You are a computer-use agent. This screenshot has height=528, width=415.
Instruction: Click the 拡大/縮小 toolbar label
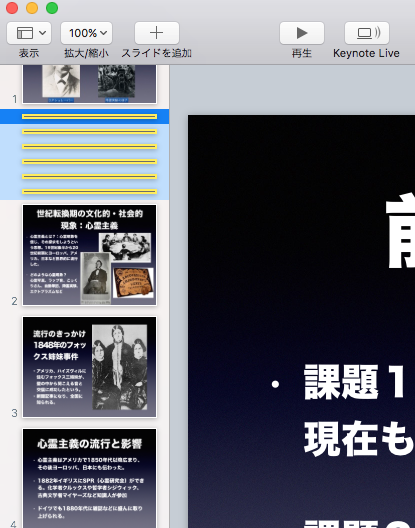click(x=87, y=53)
